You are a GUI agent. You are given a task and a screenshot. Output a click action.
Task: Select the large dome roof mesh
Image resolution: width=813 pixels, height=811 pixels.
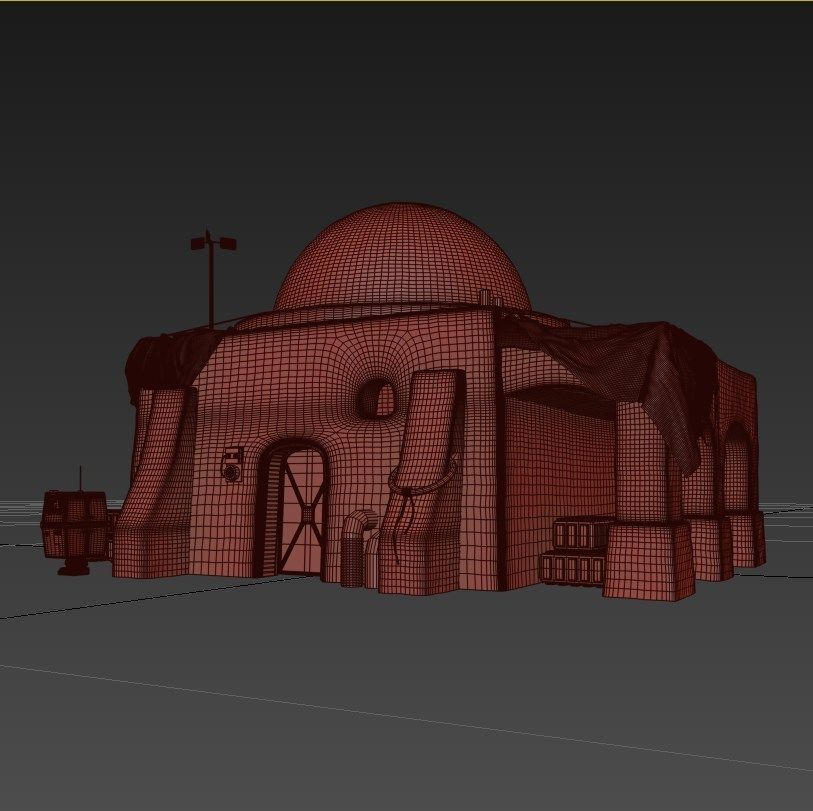tap(402, 258)
